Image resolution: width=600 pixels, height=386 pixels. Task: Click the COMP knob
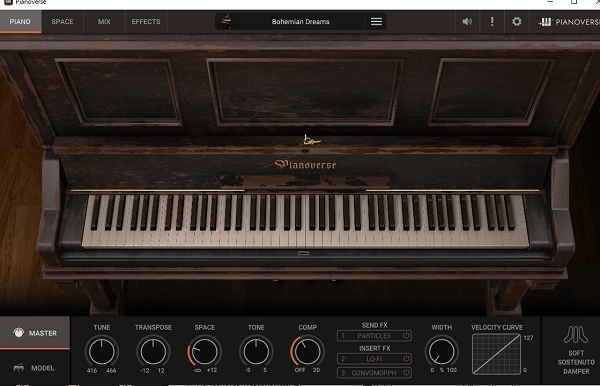(307, 351)
